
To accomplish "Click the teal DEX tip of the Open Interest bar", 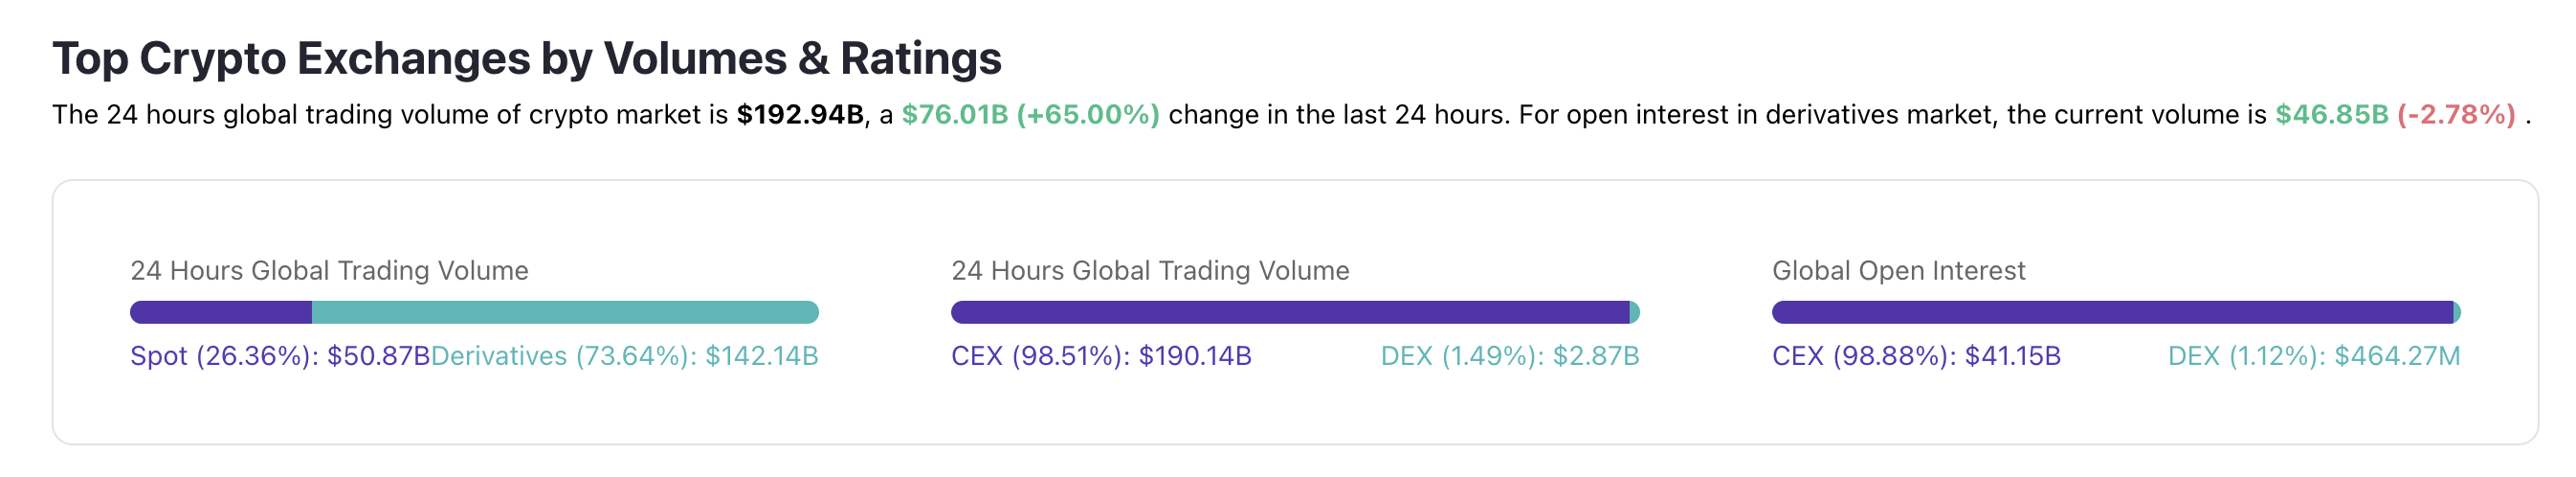I will pyautogui.click(x=2457, y=313).
